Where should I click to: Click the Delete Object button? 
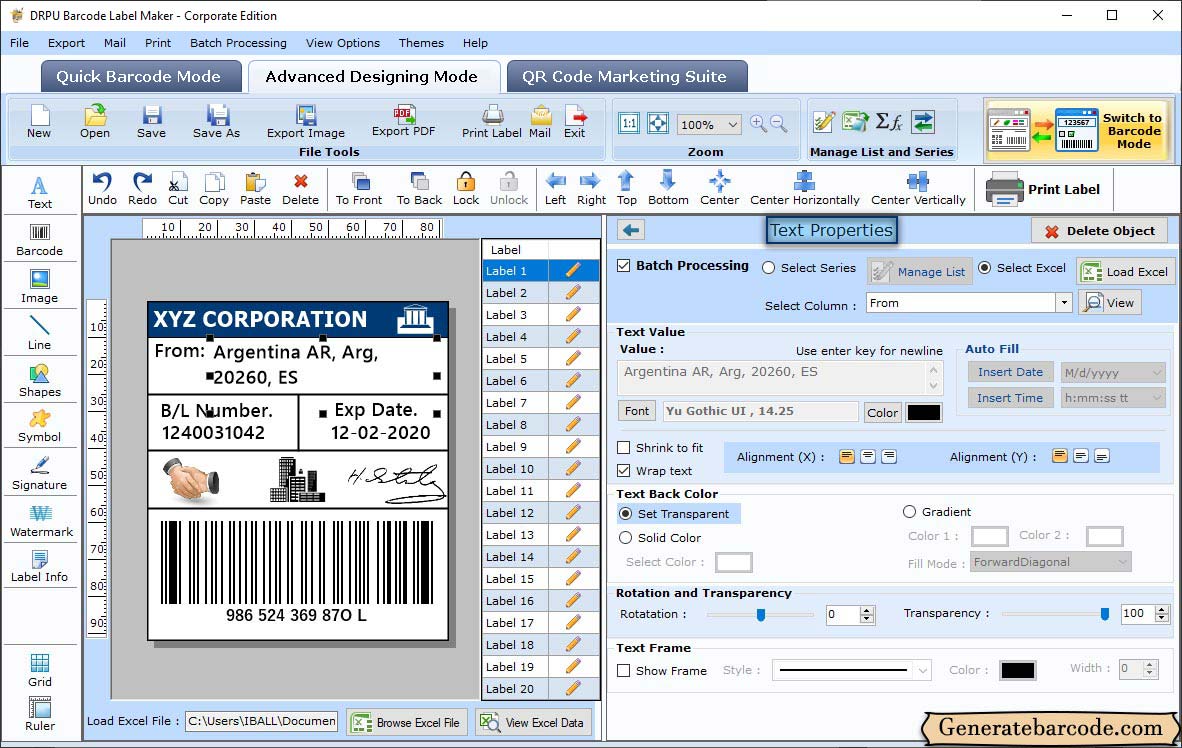tap(1099, 231)
